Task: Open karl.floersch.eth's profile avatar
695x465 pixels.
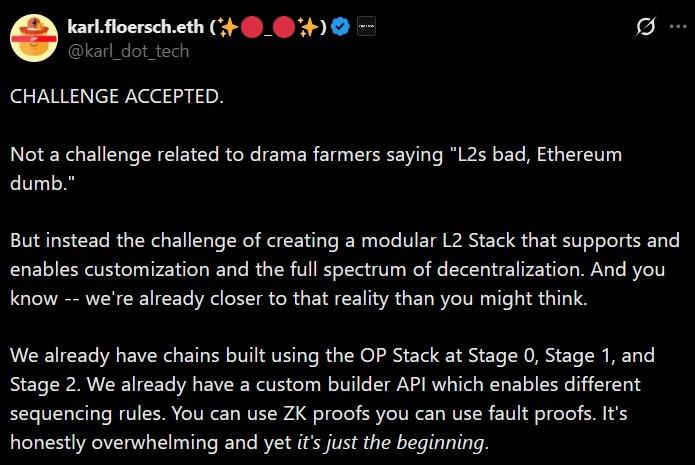Action: pyautogui.click(x=32, y=36)
